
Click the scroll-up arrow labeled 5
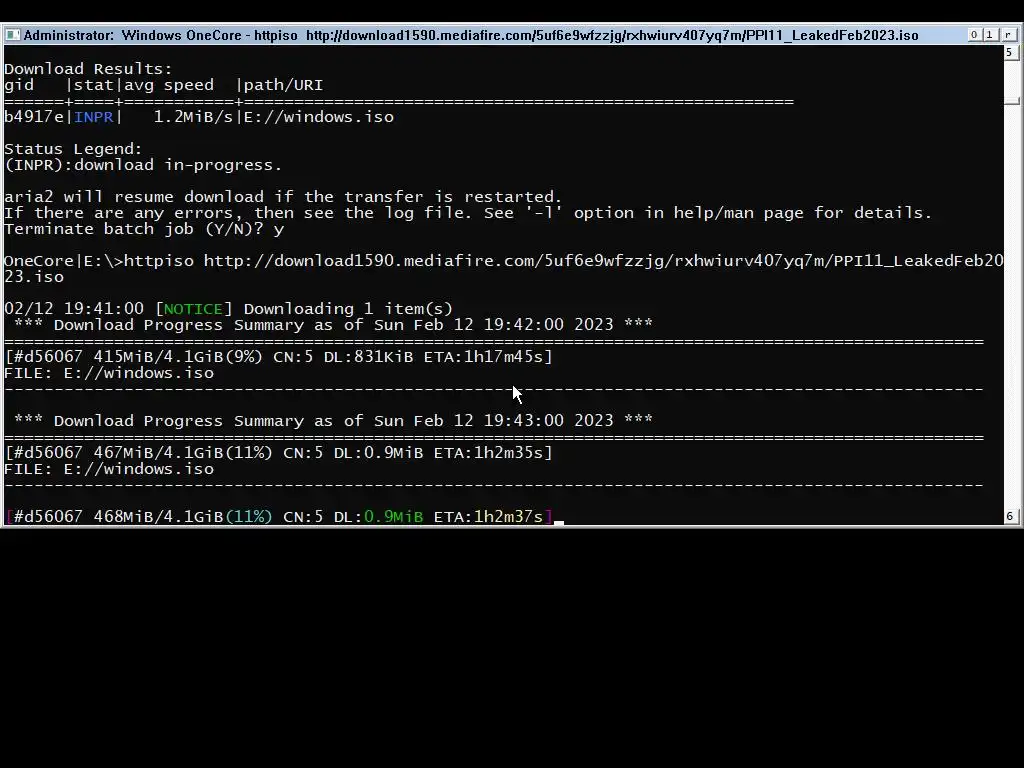coord(1010,52)
